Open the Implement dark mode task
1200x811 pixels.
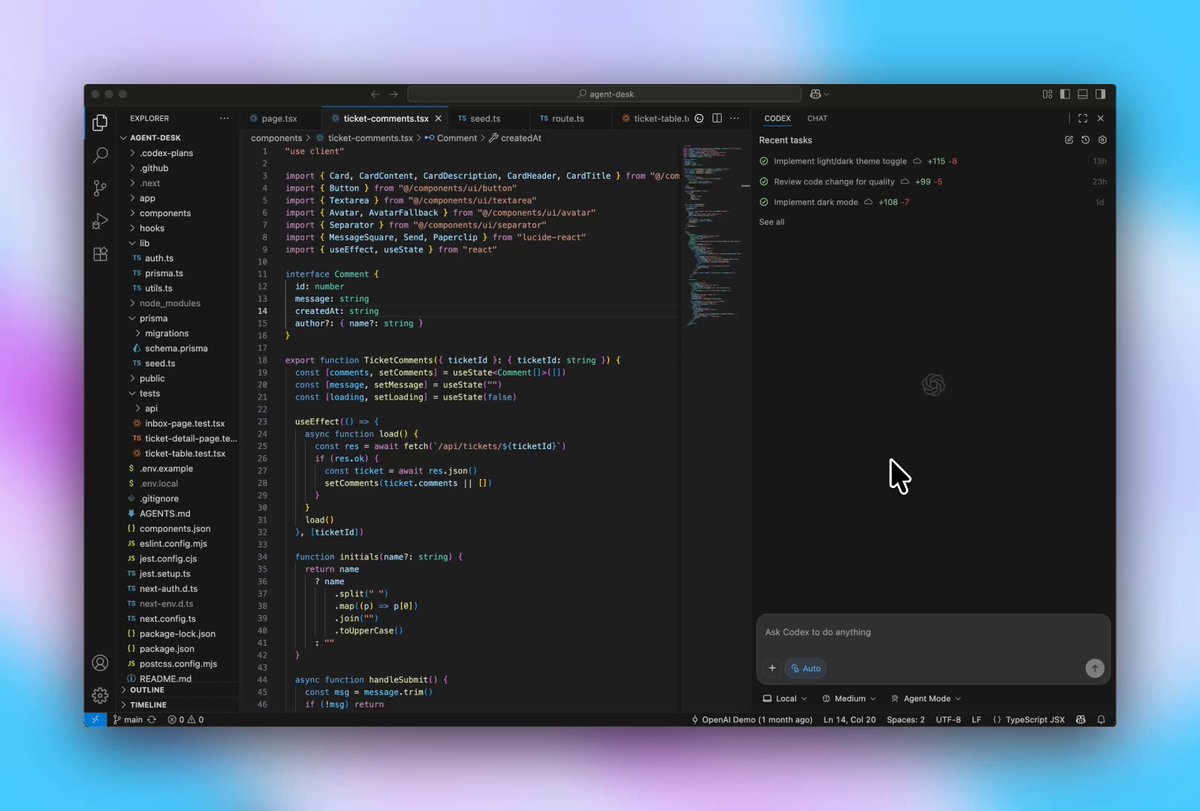coord(933,202)
